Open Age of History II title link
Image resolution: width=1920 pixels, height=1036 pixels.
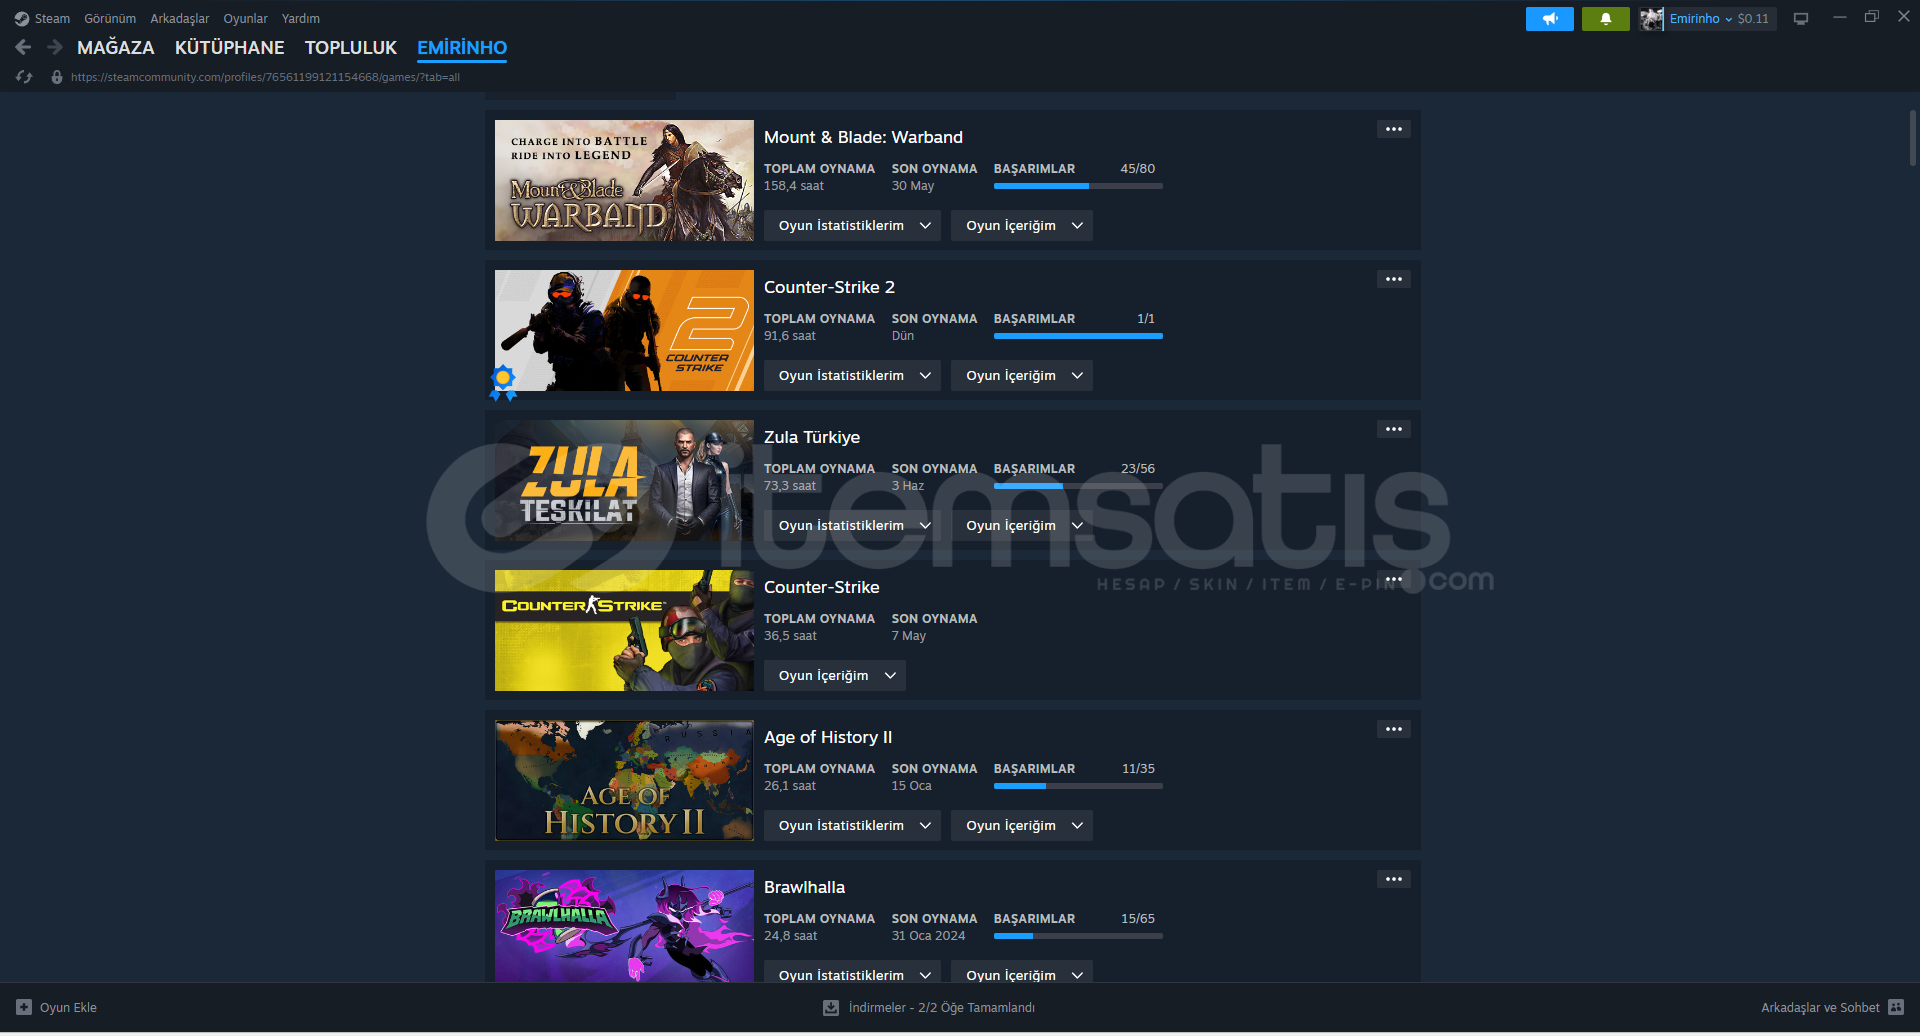(x=828, y=738)
